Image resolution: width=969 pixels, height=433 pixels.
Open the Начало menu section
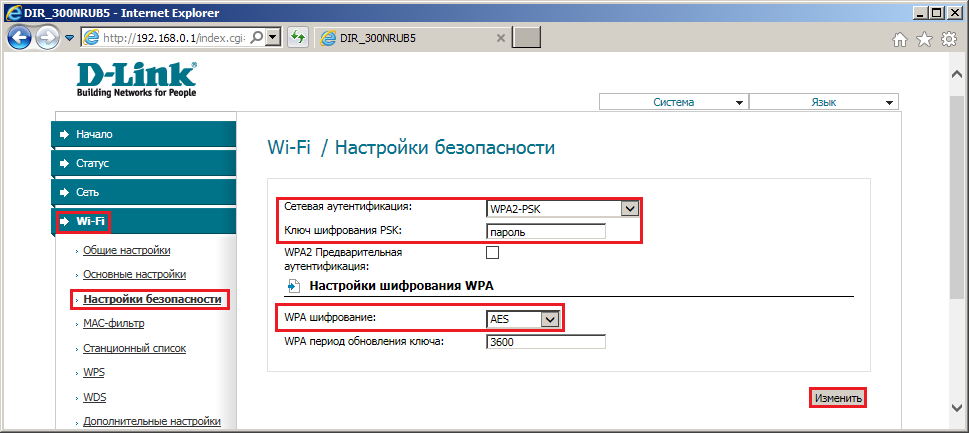tap(143, 134)
